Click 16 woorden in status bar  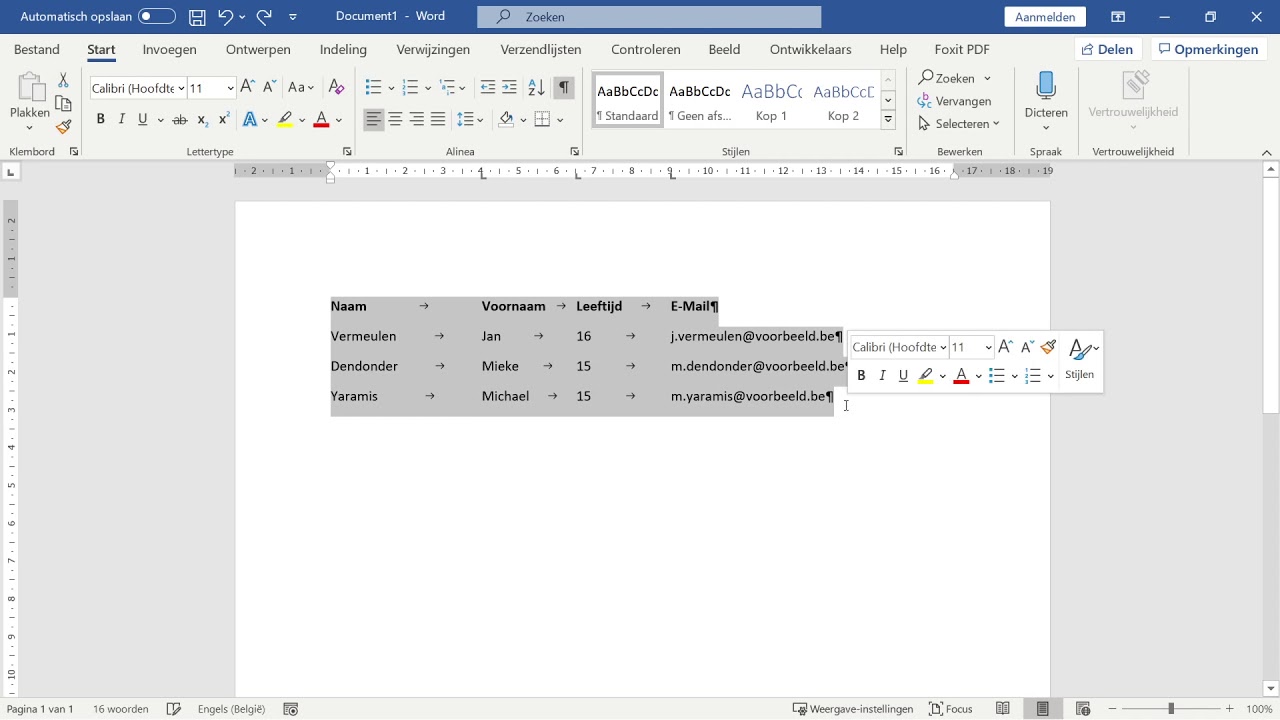[121, 709]
